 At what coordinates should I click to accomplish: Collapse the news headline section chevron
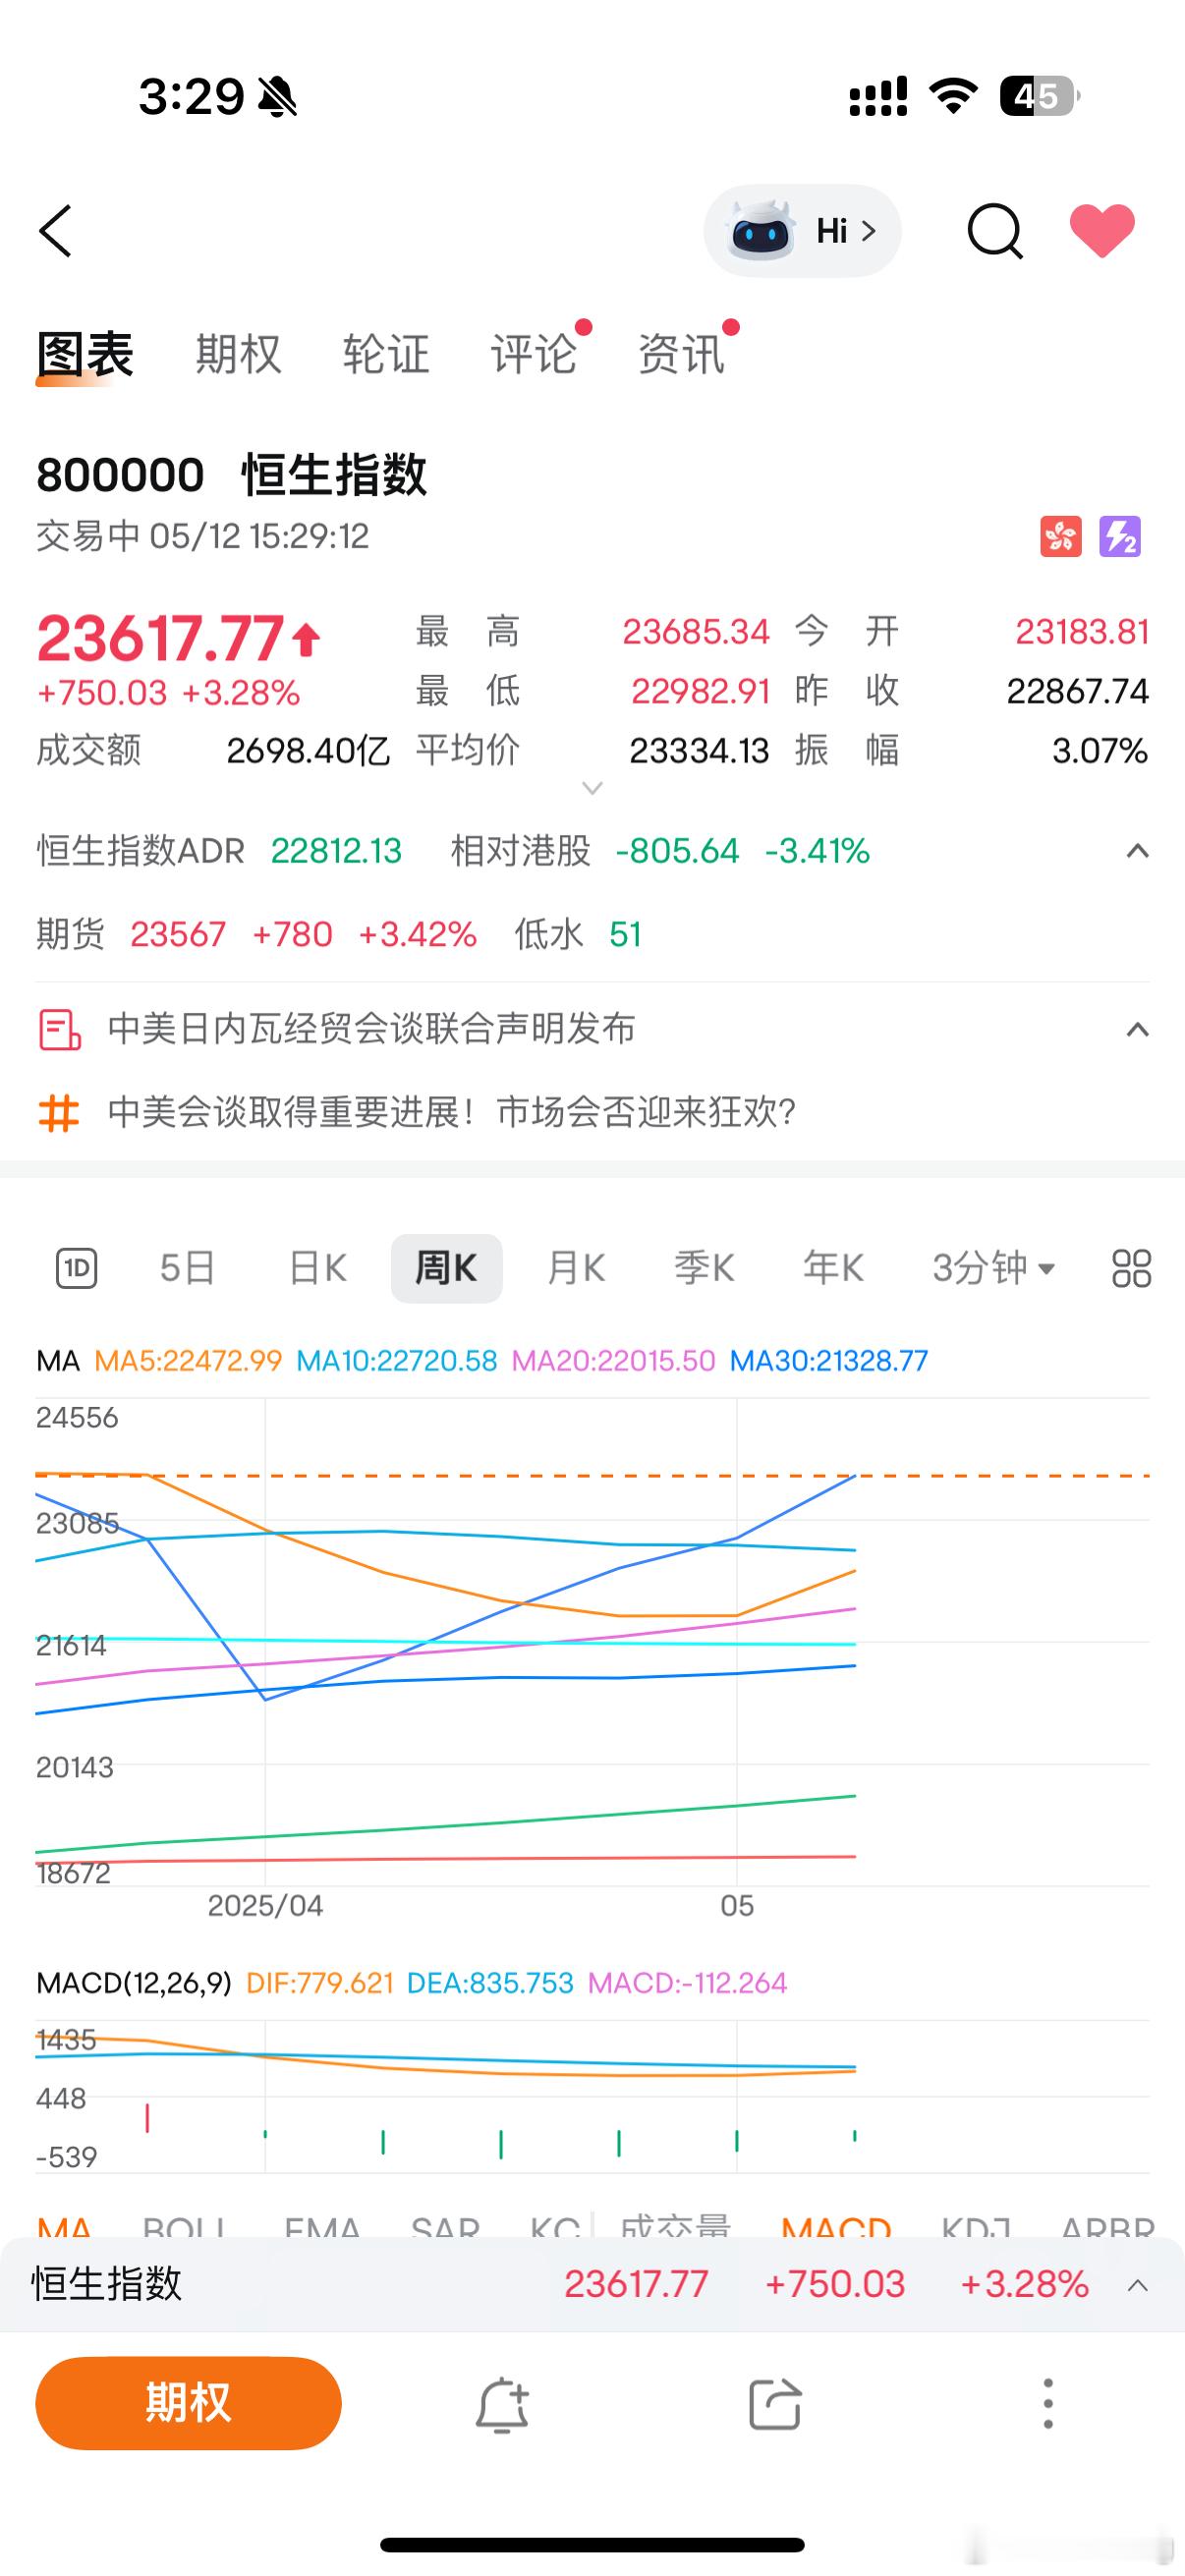point(1137,1029)
